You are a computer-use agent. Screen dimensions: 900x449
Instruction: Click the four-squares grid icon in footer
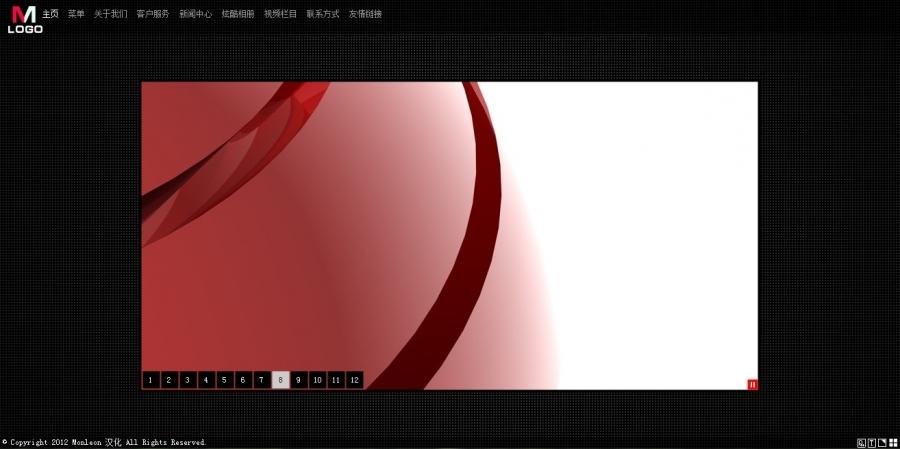click(x=893, y=443)
